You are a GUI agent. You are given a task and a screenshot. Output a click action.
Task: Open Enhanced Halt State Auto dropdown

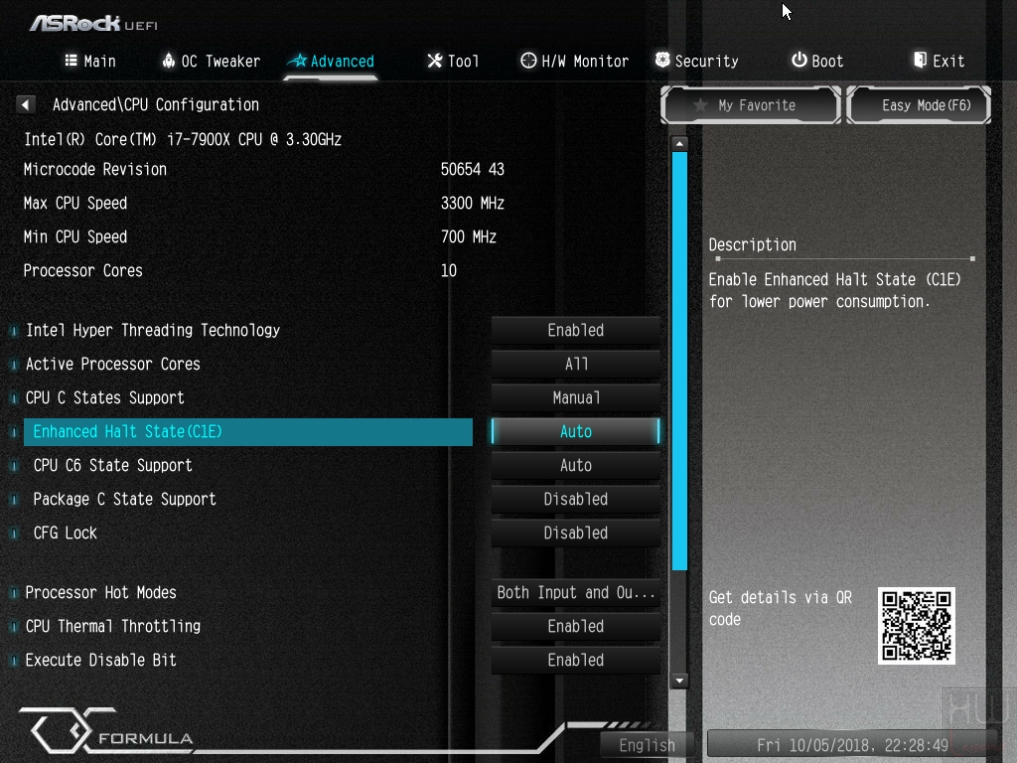coord(575,431)
